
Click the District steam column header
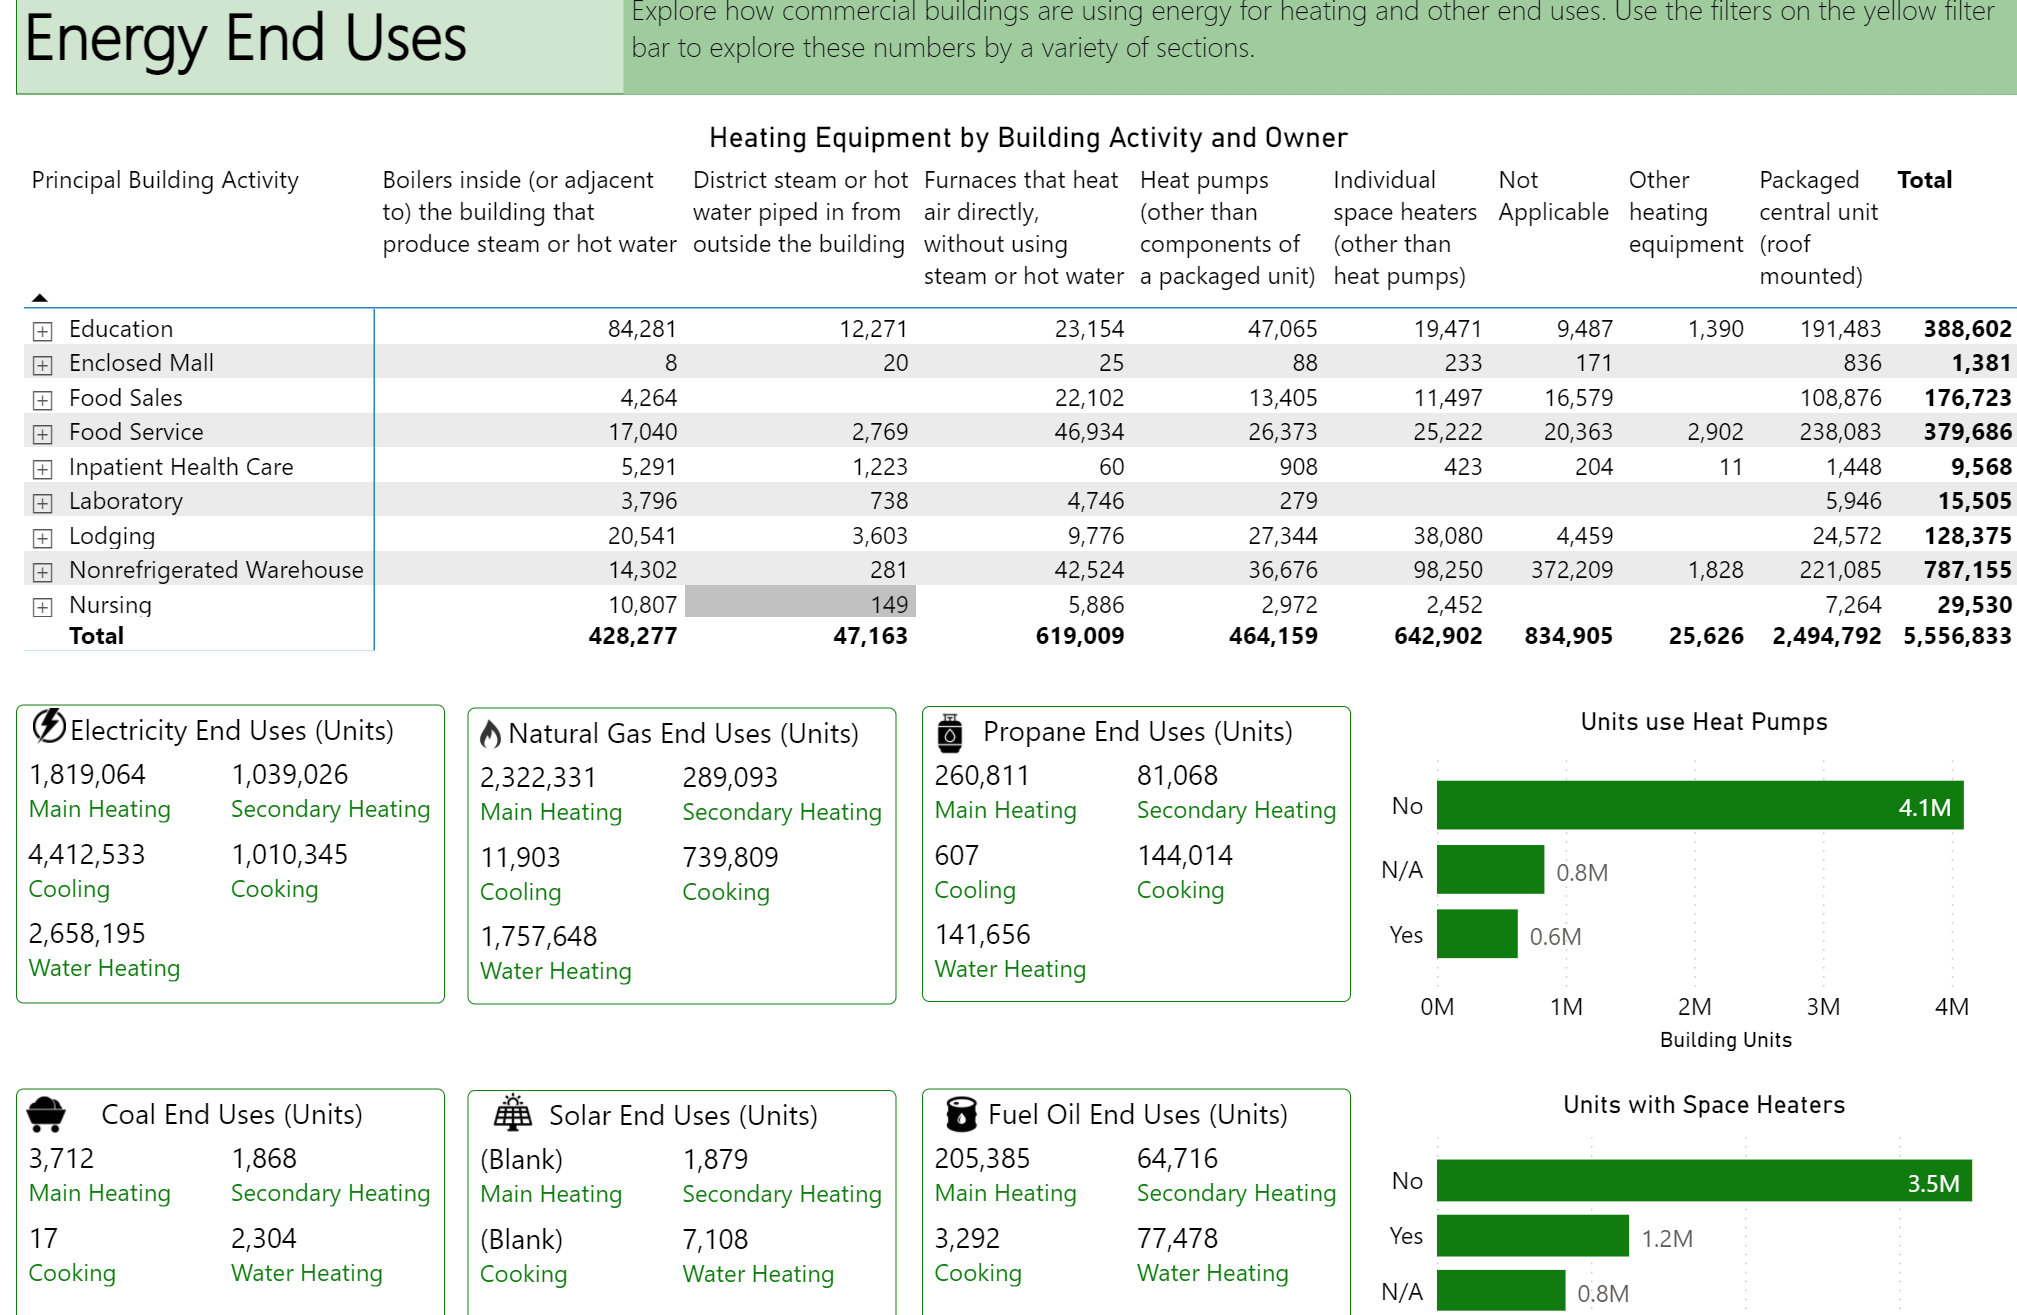click(800, 212)
